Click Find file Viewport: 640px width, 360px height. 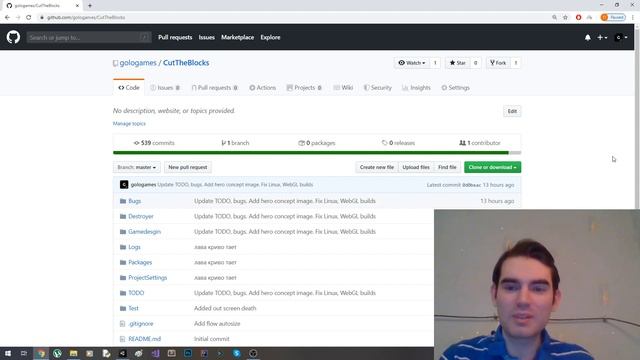447,167
